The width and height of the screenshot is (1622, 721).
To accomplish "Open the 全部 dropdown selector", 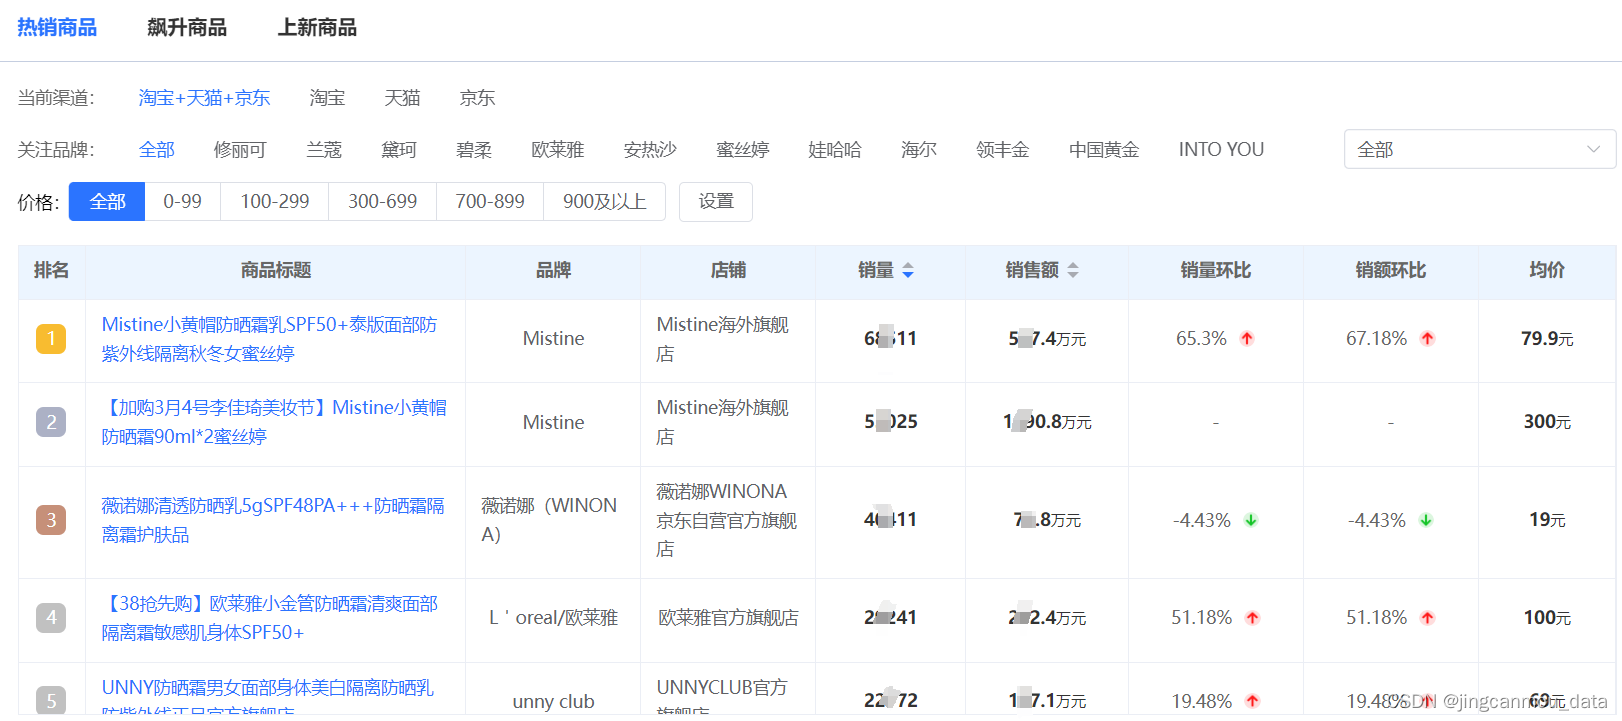I will pyautogui.click(x=1479, y=149).
